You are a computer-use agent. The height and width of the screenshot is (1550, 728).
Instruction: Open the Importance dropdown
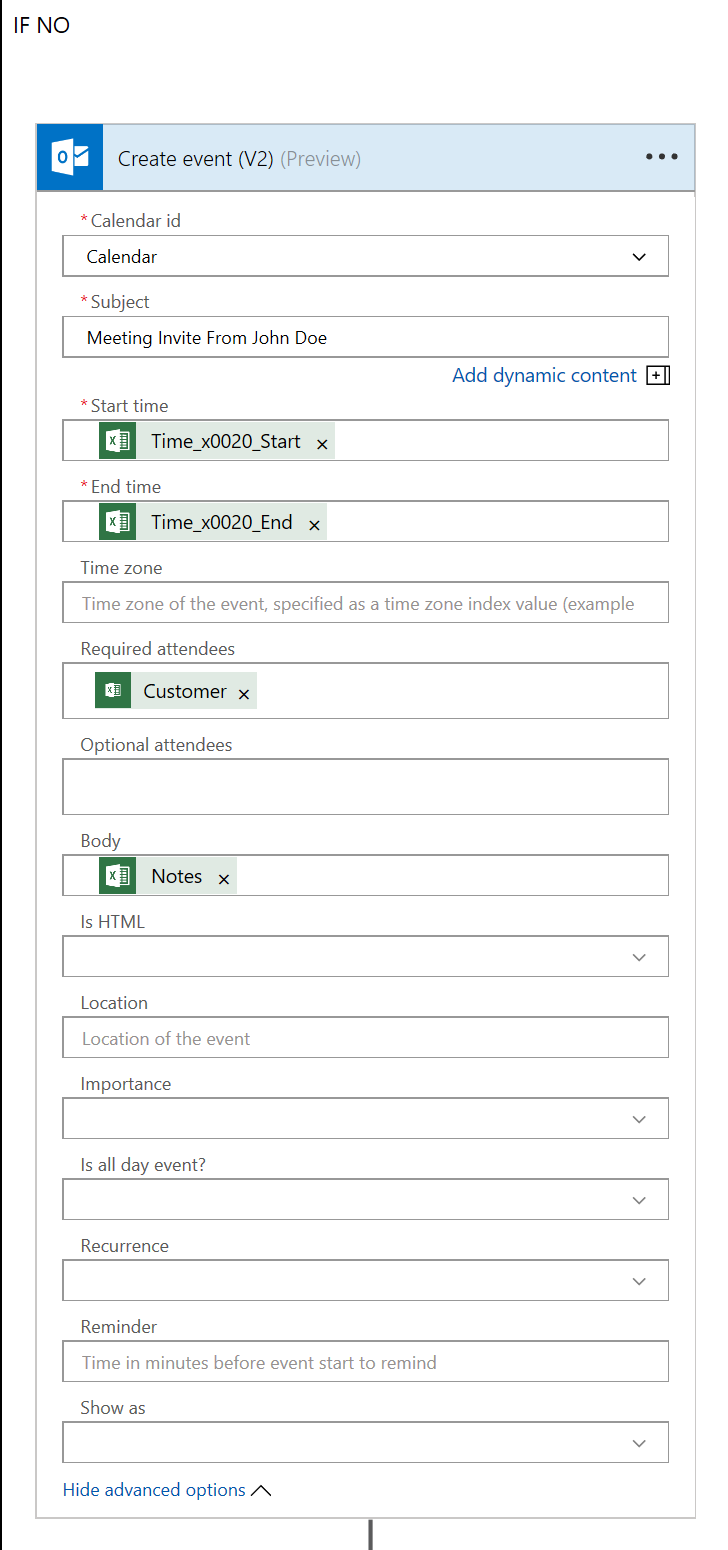639,1119
